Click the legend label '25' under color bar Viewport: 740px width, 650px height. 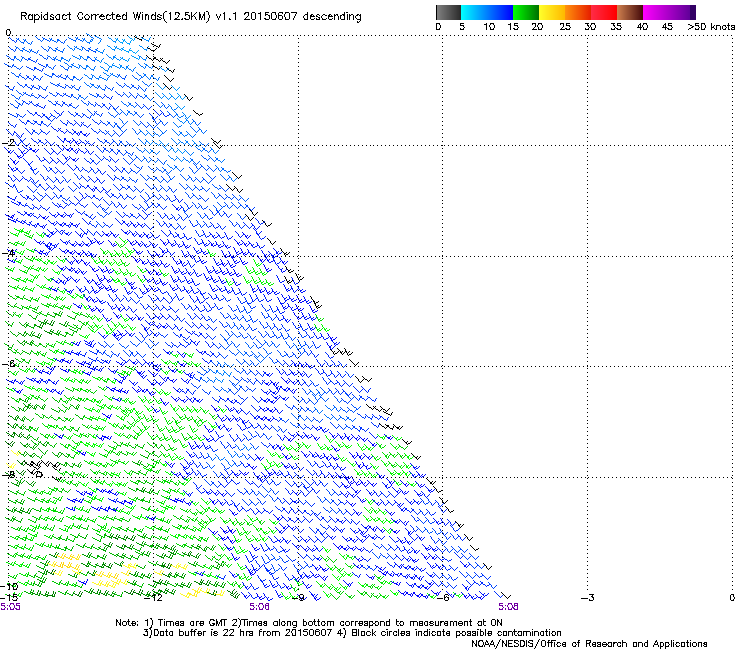pyautogui.click(x=565, y=27)
